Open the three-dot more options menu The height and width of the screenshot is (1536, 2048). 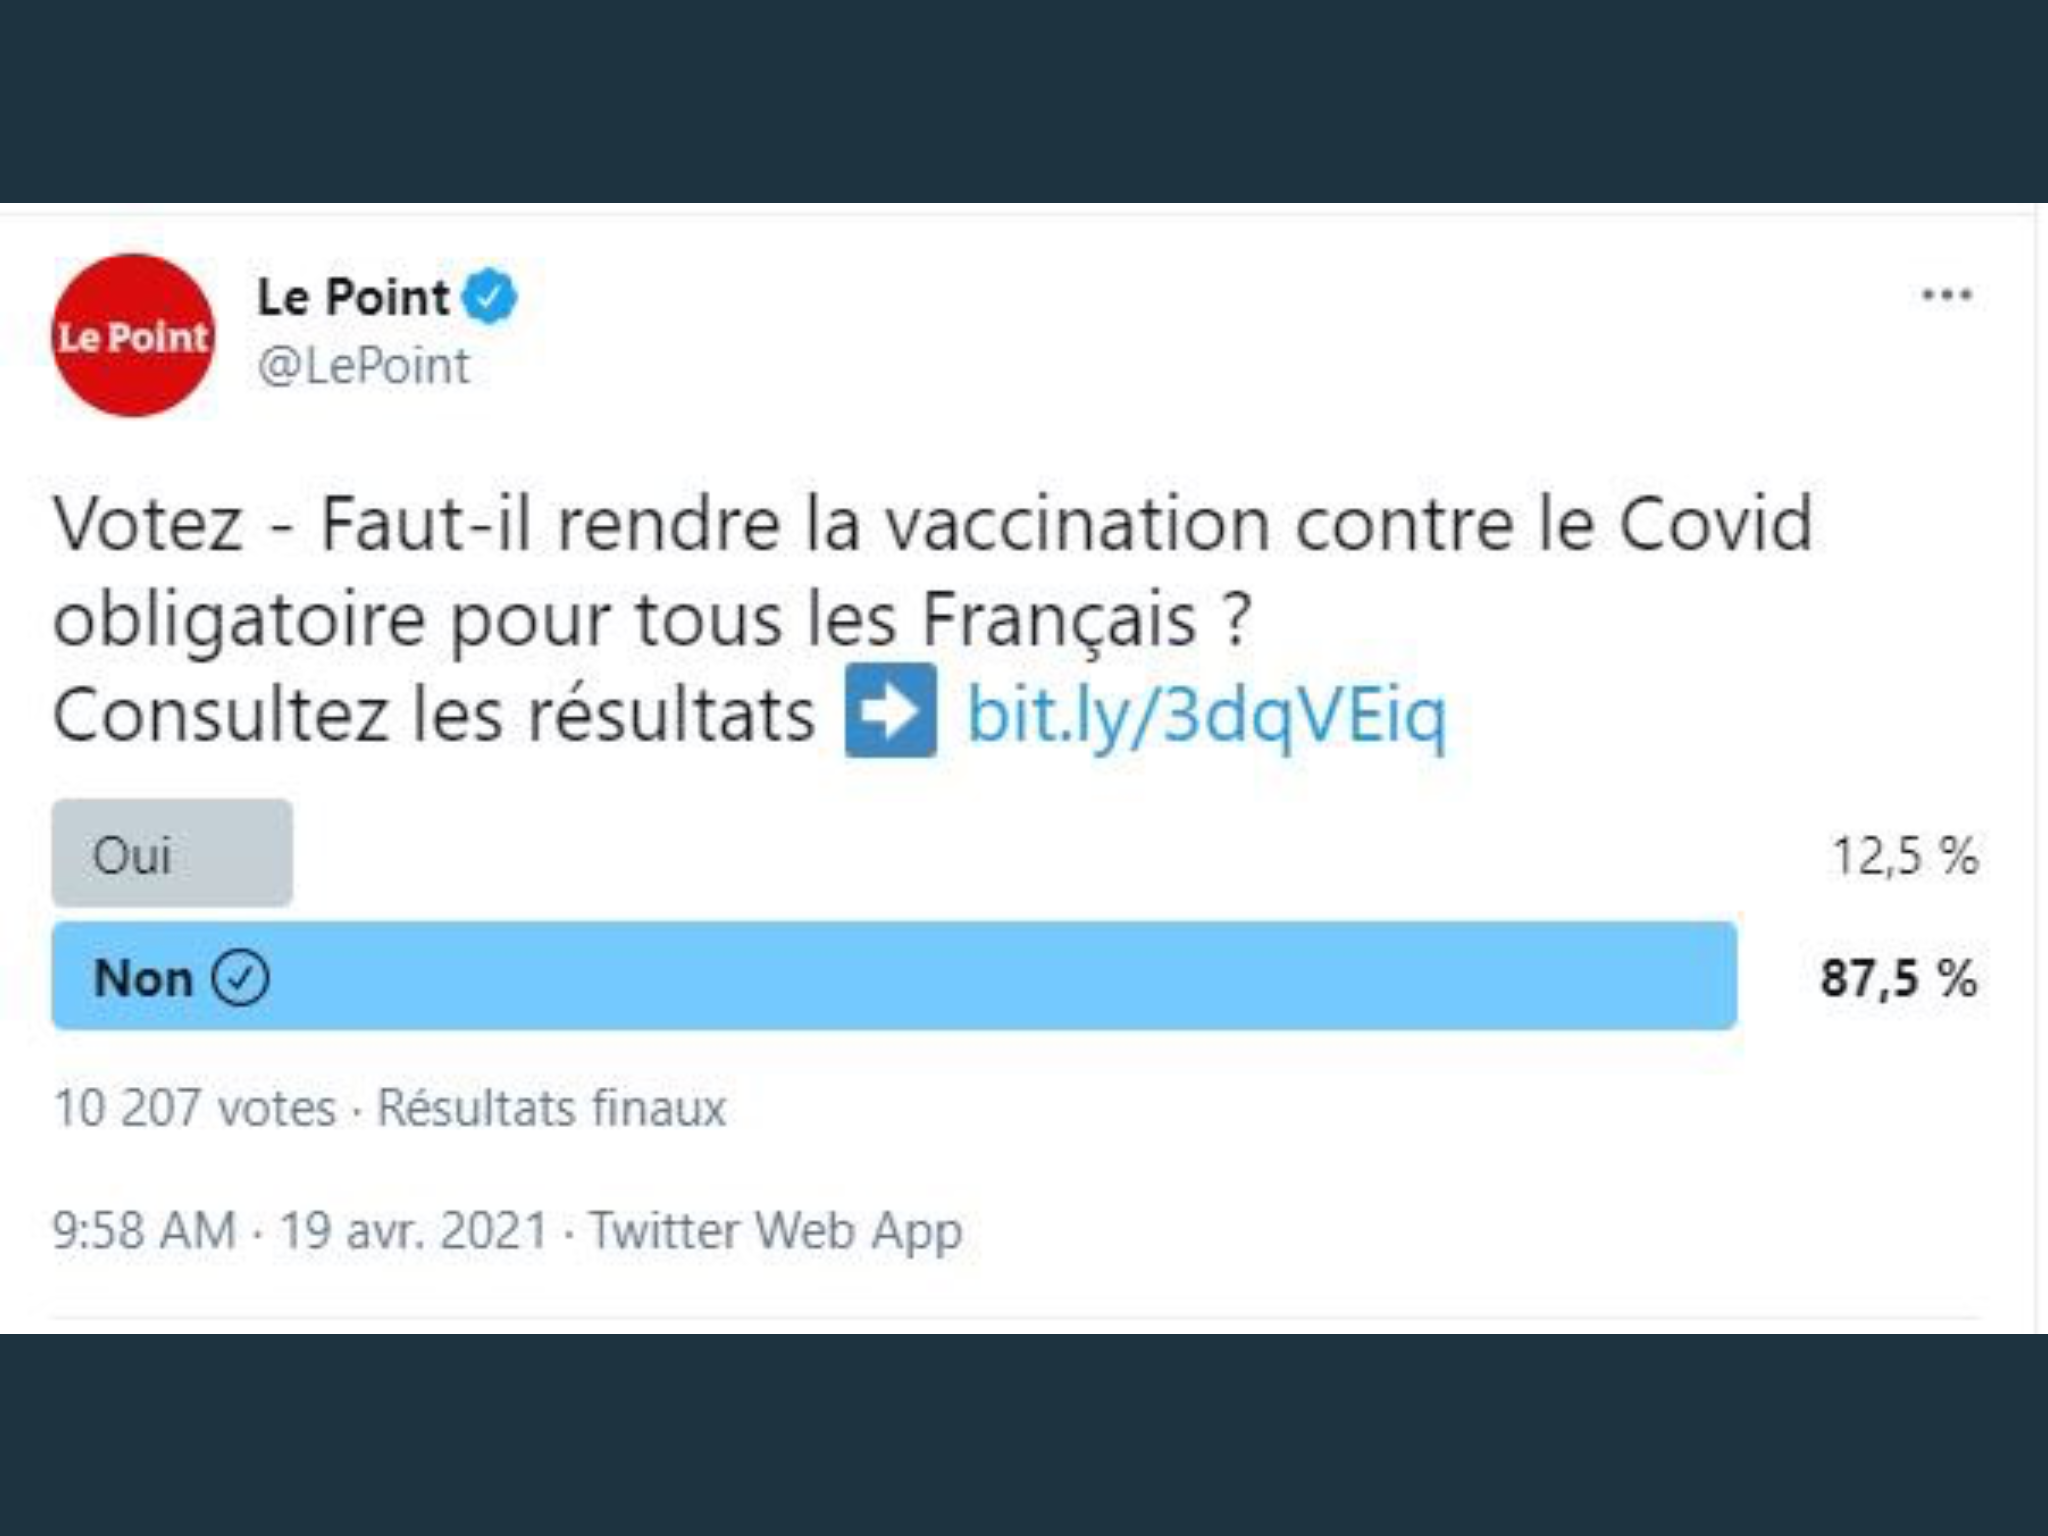pos(1946,295)
